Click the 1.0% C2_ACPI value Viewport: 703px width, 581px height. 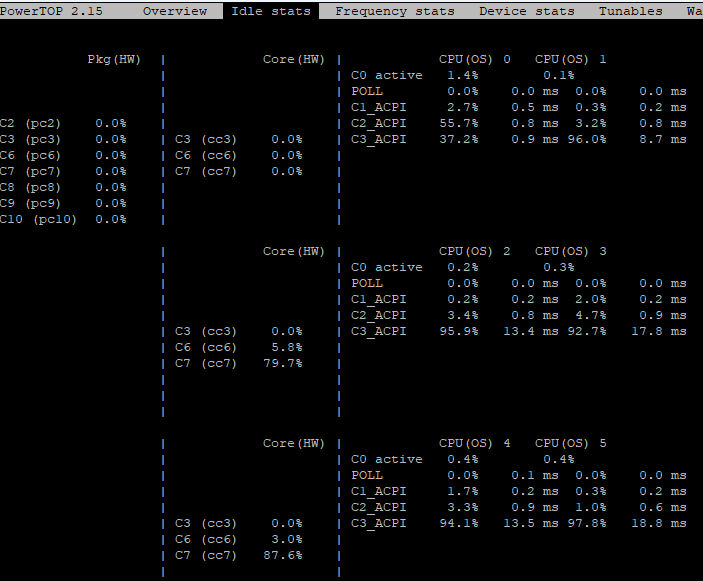(591, 507)
